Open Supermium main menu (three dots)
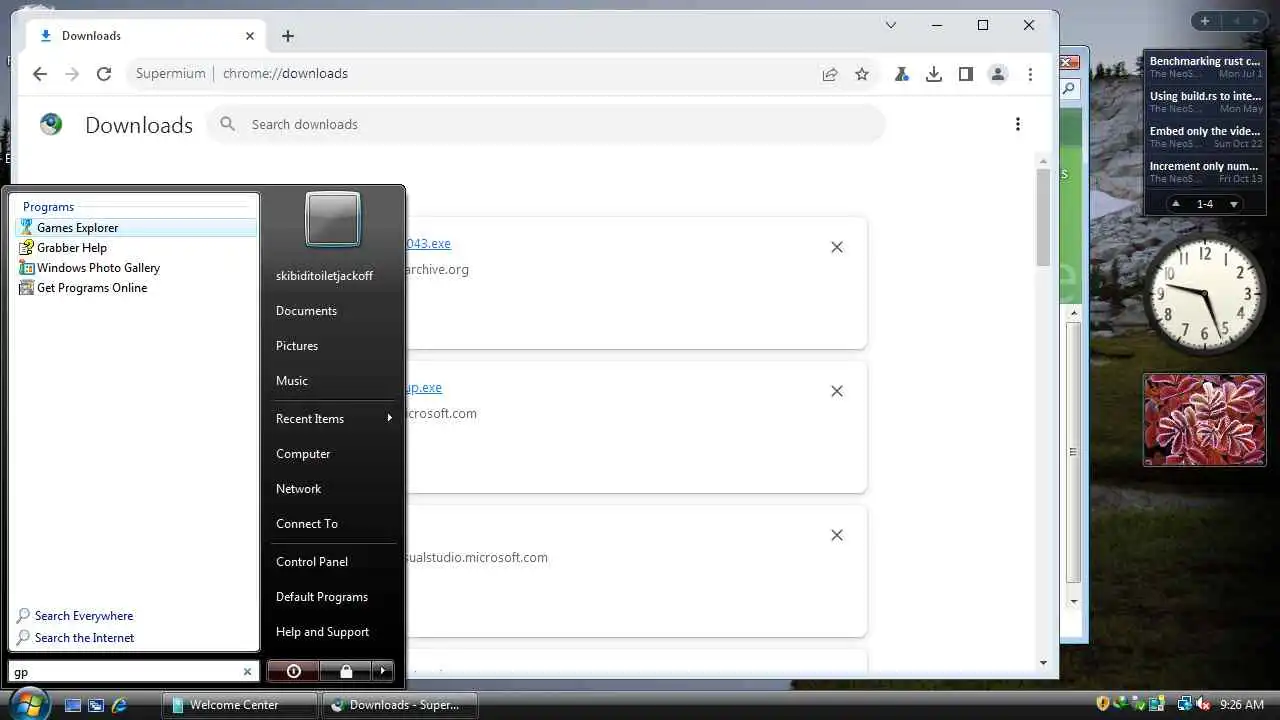 point(1030,74)
